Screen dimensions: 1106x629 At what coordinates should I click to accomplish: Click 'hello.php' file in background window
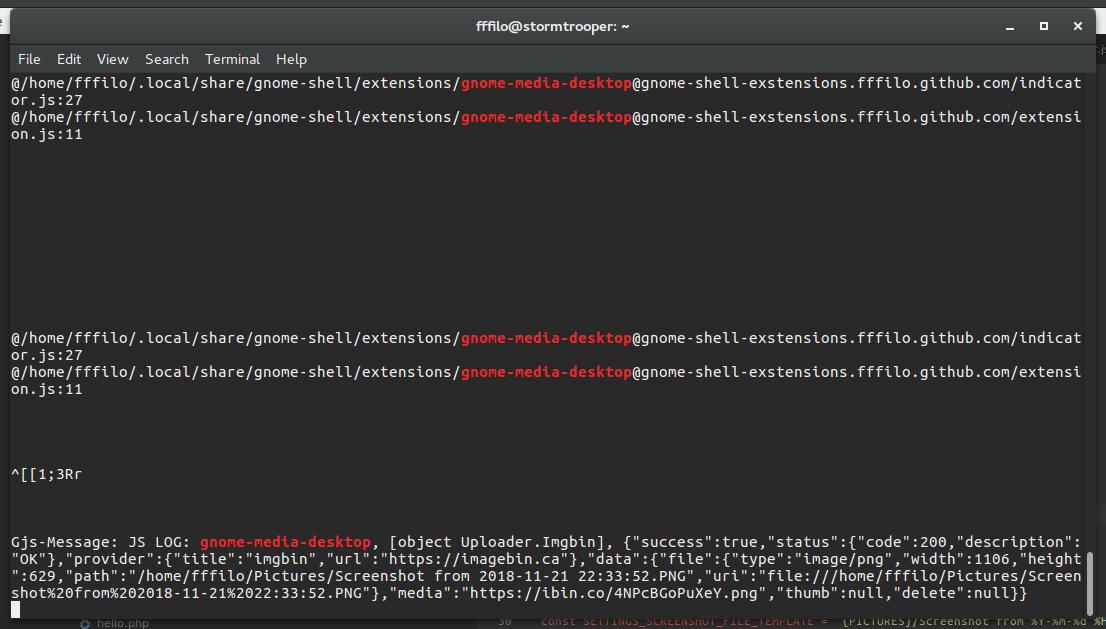[x=122, y=623]
